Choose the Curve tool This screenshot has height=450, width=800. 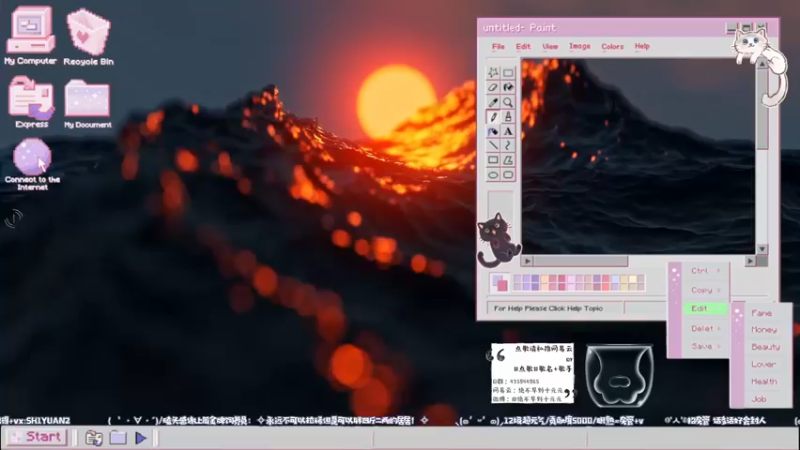click(x=508, y=145)
